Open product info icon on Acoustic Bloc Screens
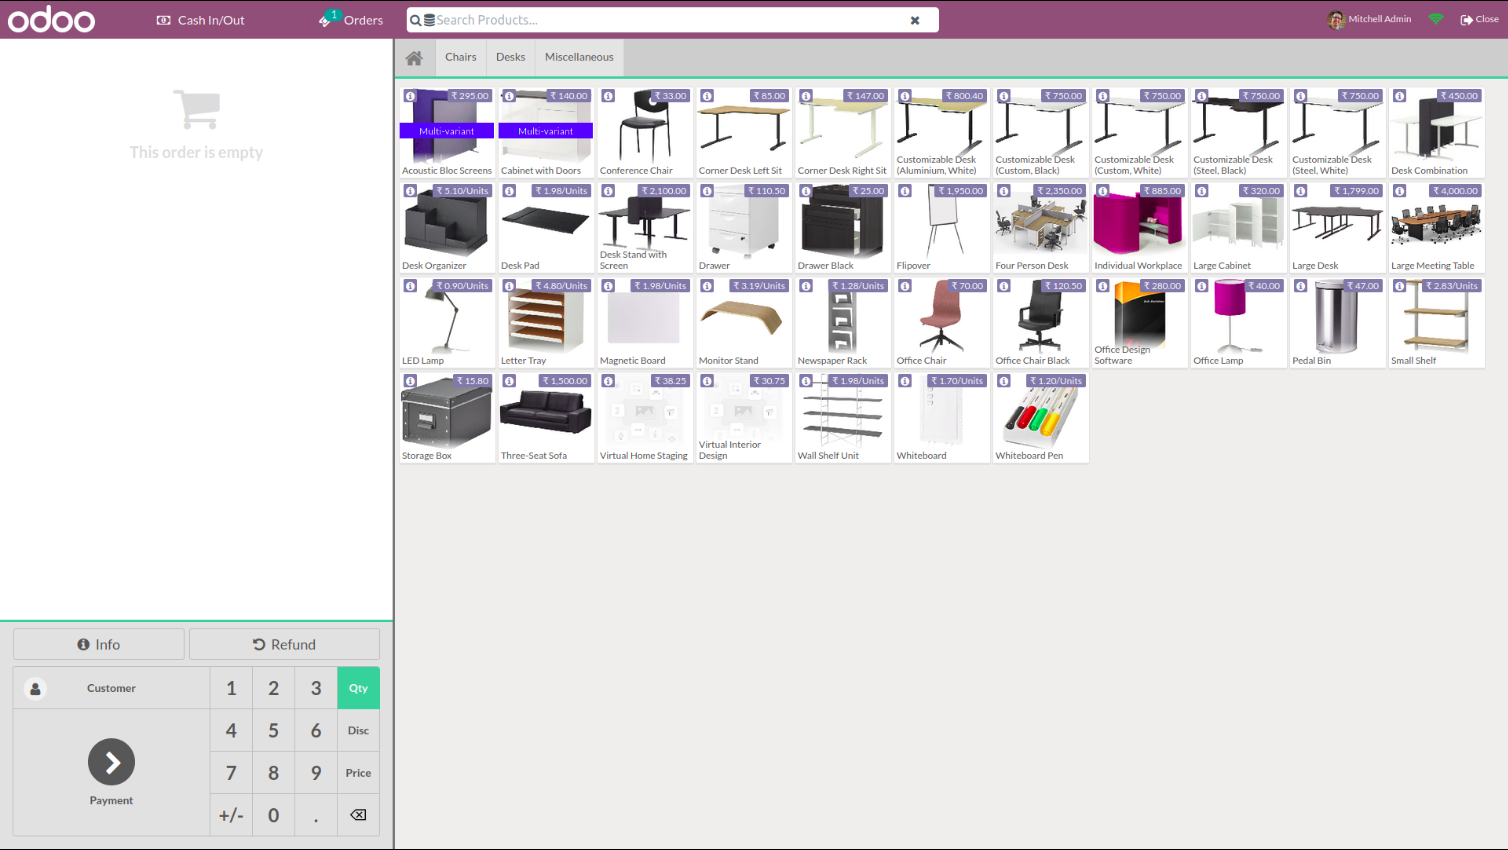The image size is (1508, 850). tap(410, 96)
